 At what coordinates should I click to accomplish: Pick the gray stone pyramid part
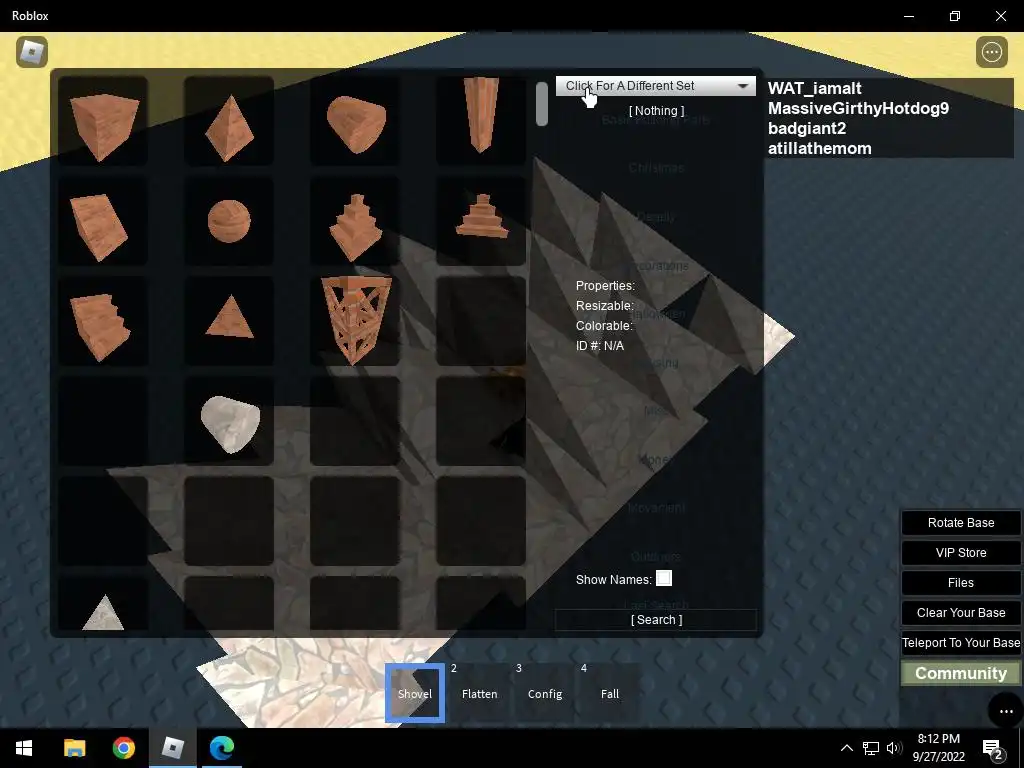pyautogui.click(x=103, y=604)
